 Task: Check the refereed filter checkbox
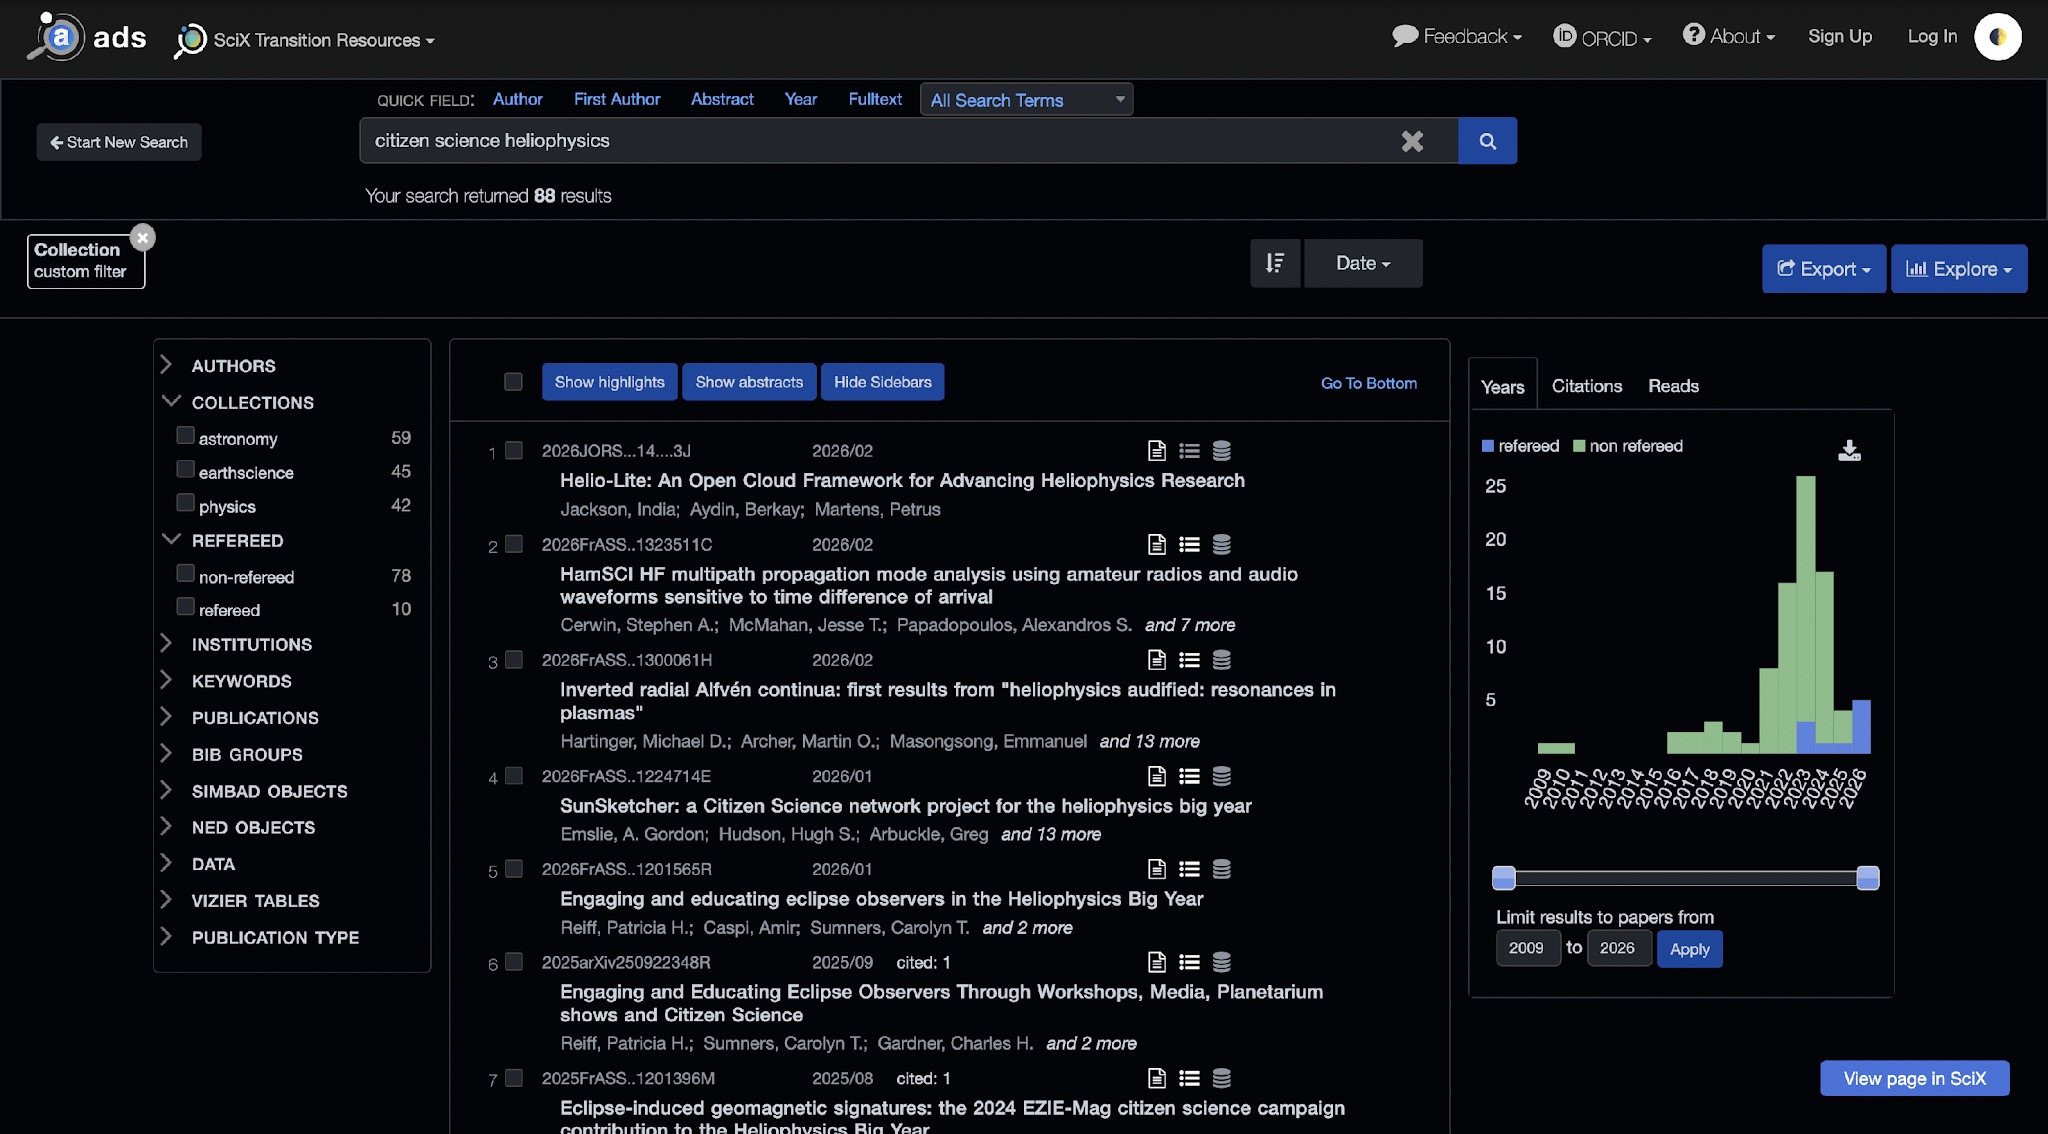[x=185, y=606]
